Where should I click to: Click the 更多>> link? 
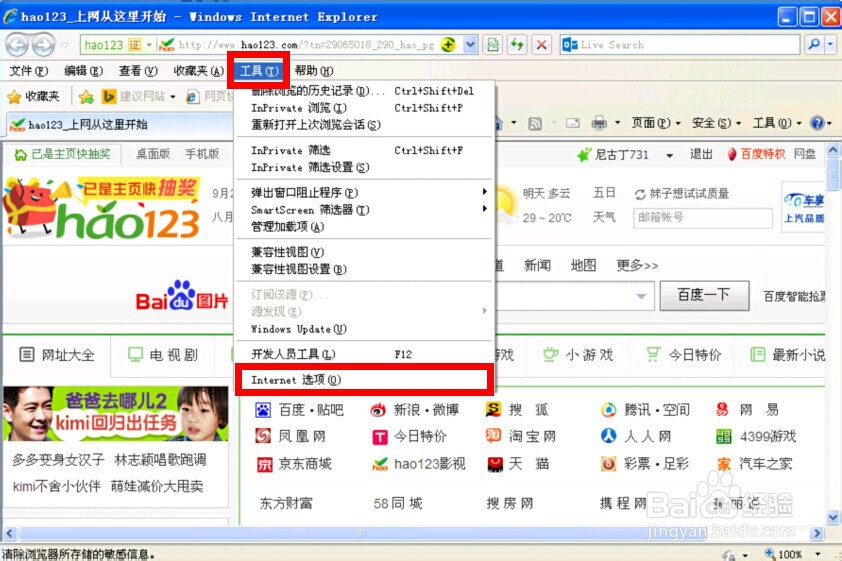(637, 265)
